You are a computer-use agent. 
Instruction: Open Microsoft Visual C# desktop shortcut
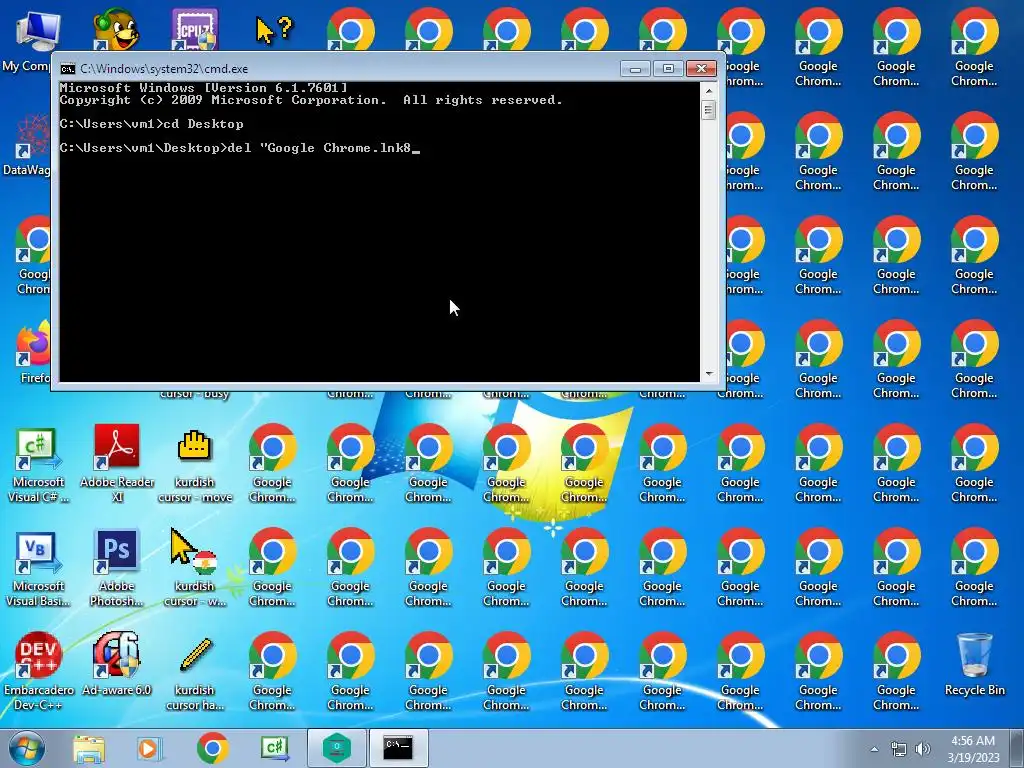(x=38, y=464)
